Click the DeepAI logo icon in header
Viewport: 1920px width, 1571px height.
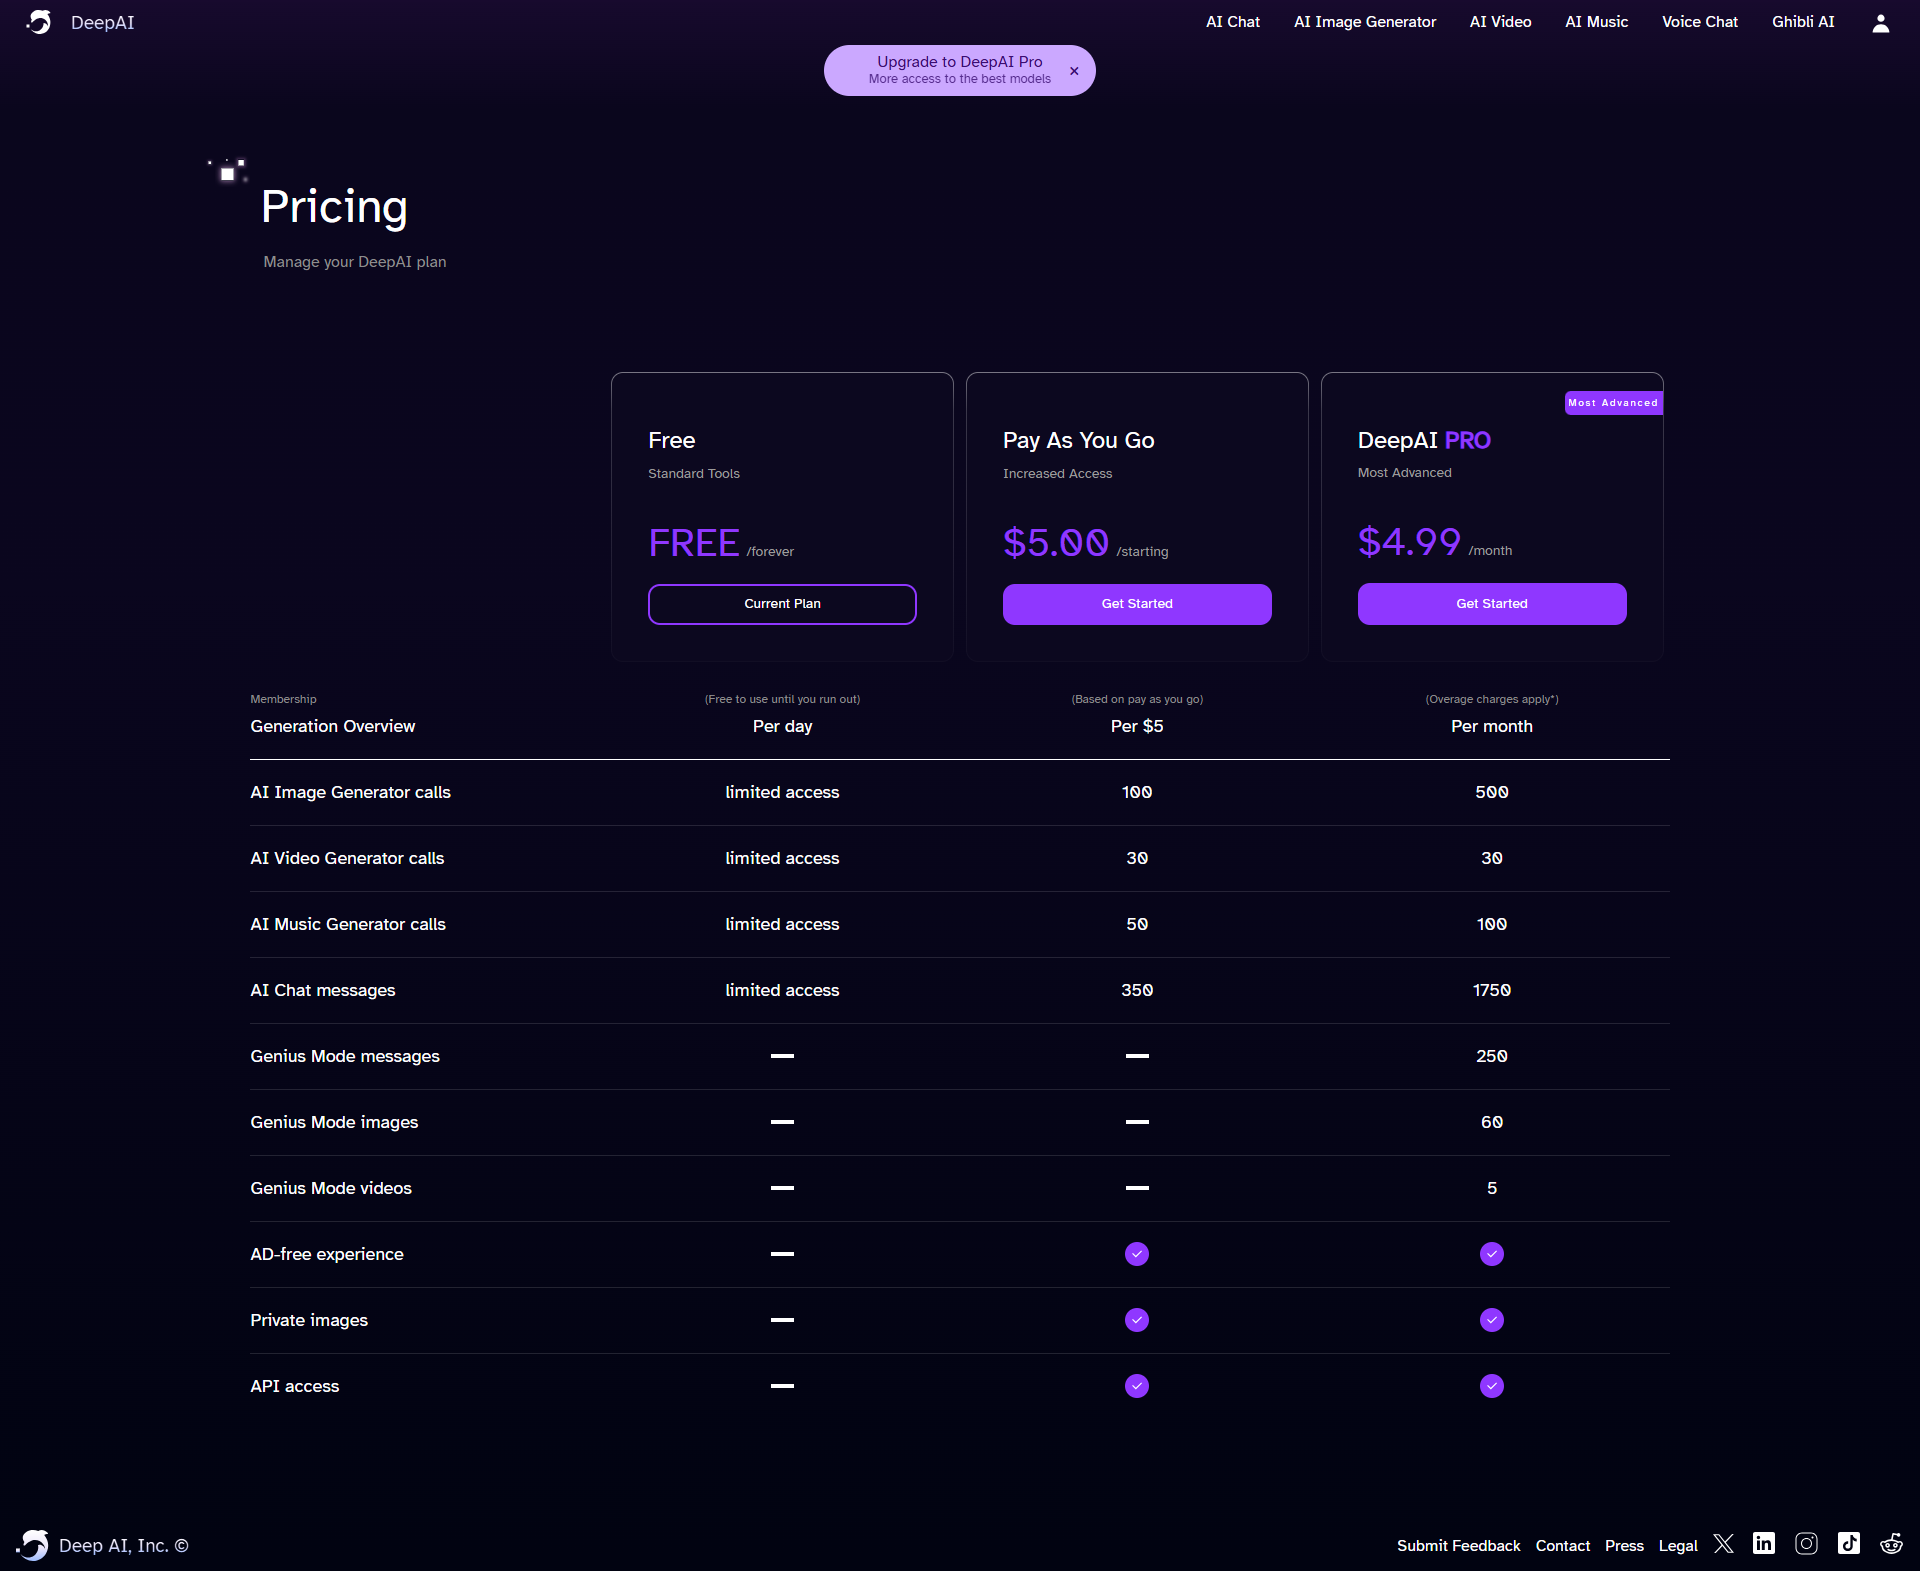tap(39, 22)
